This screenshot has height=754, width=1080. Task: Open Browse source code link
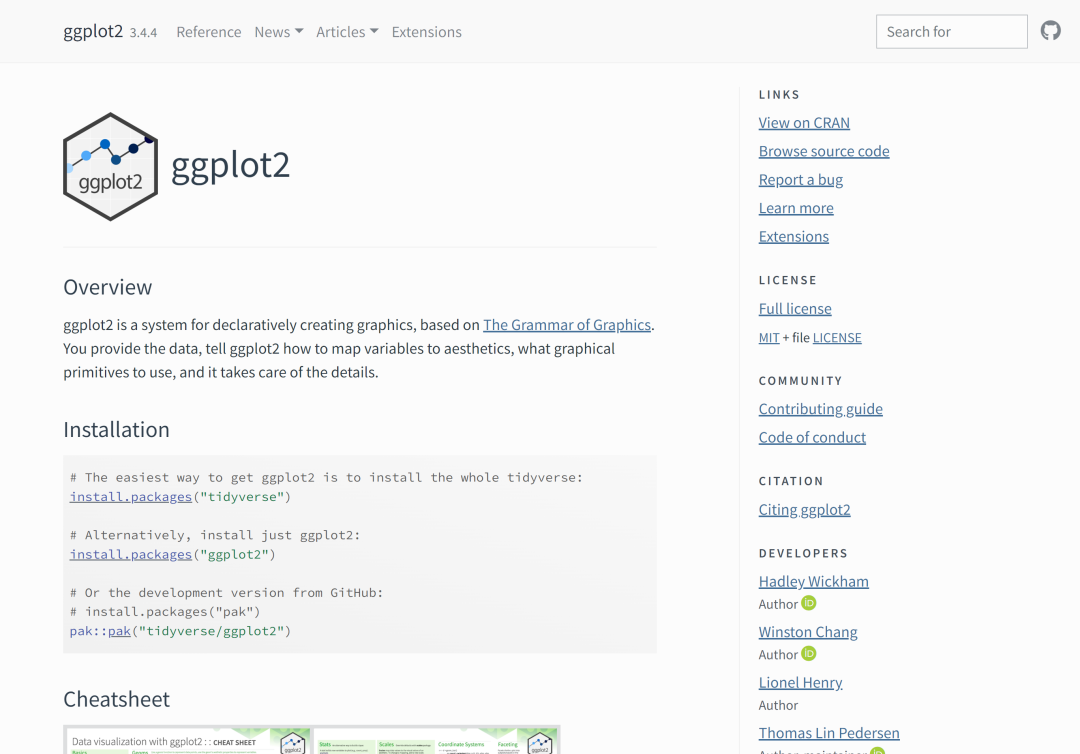pyautogui.click(x=824, y=151)
